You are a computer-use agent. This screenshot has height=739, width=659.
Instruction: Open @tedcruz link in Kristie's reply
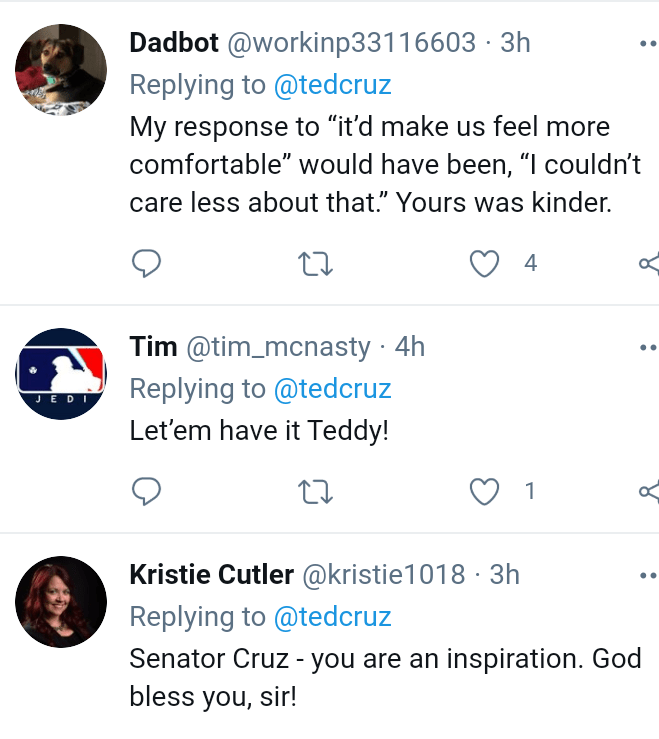(332, 616)
